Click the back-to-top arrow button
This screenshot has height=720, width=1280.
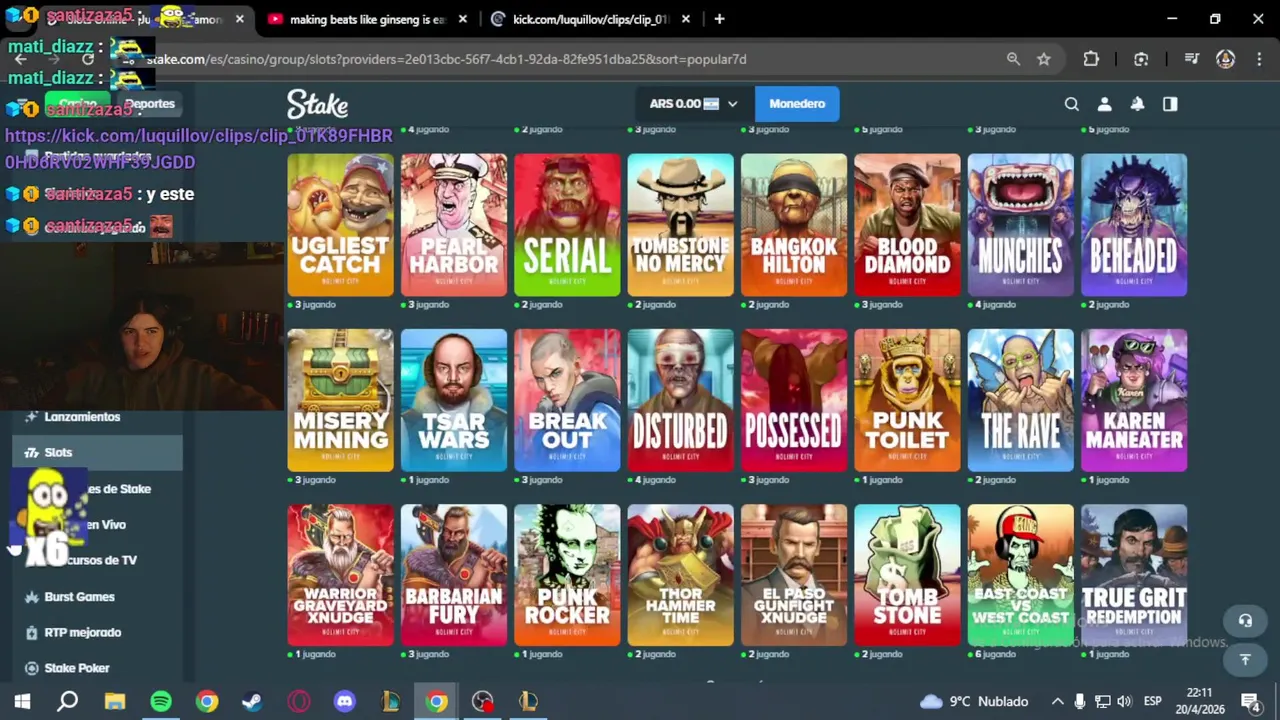point(1245,659)
